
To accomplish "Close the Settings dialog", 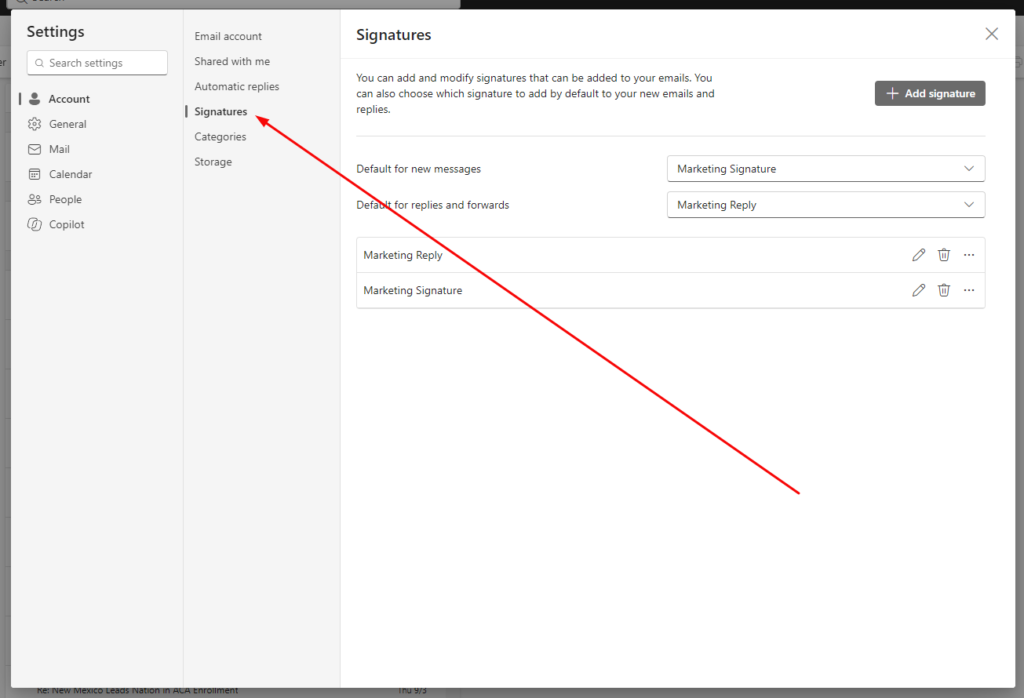I will coord(991,34).
